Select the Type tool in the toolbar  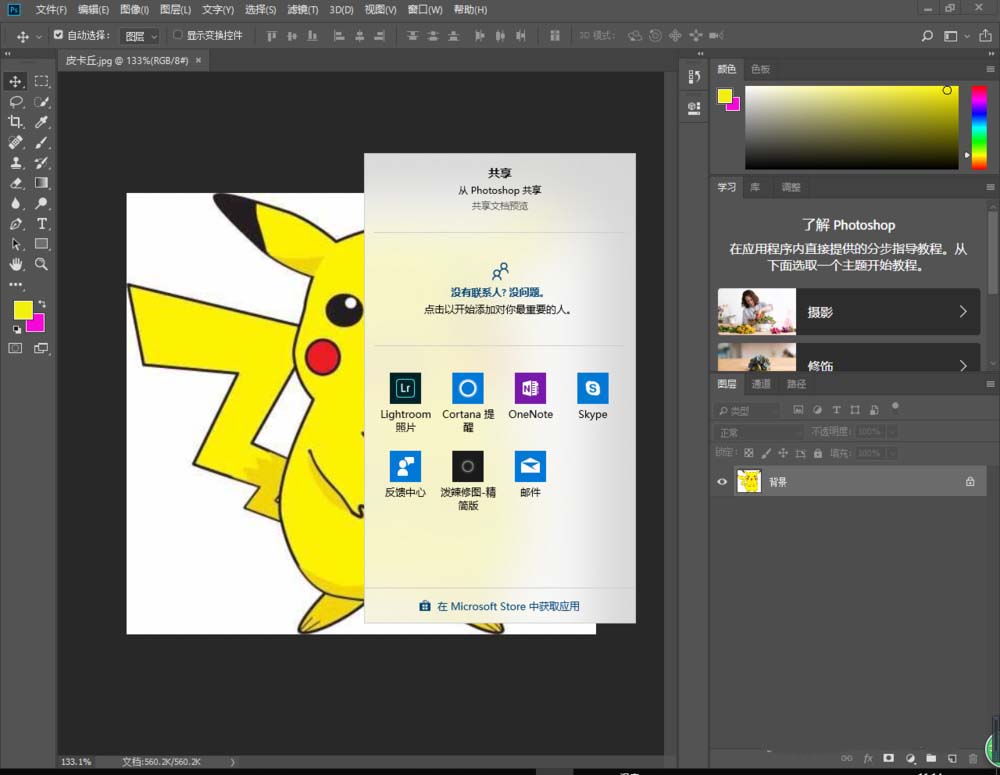[42, 223]
